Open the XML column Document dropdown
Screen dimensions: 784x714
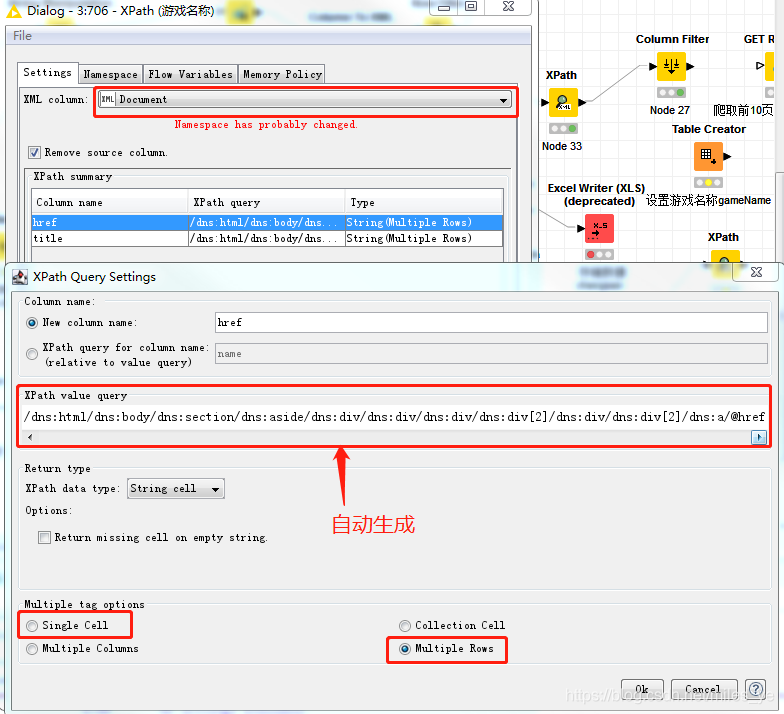pyautogui.click(x=305, y=100)
